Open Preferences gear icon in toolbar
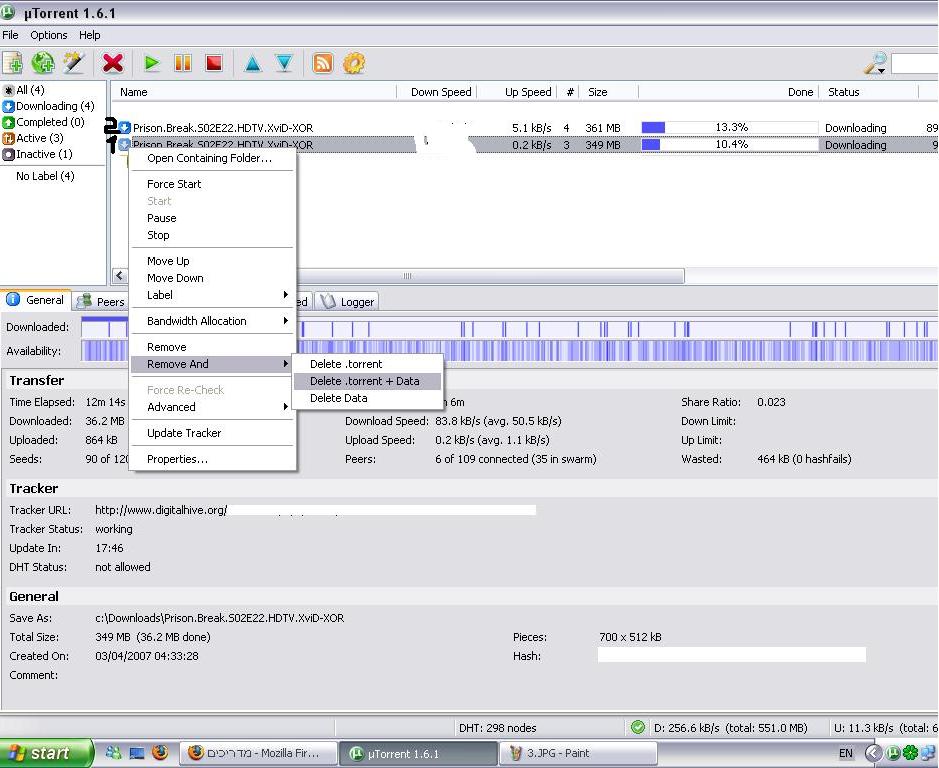This screenshot has width=939, height=768. (x=353, y=63)
